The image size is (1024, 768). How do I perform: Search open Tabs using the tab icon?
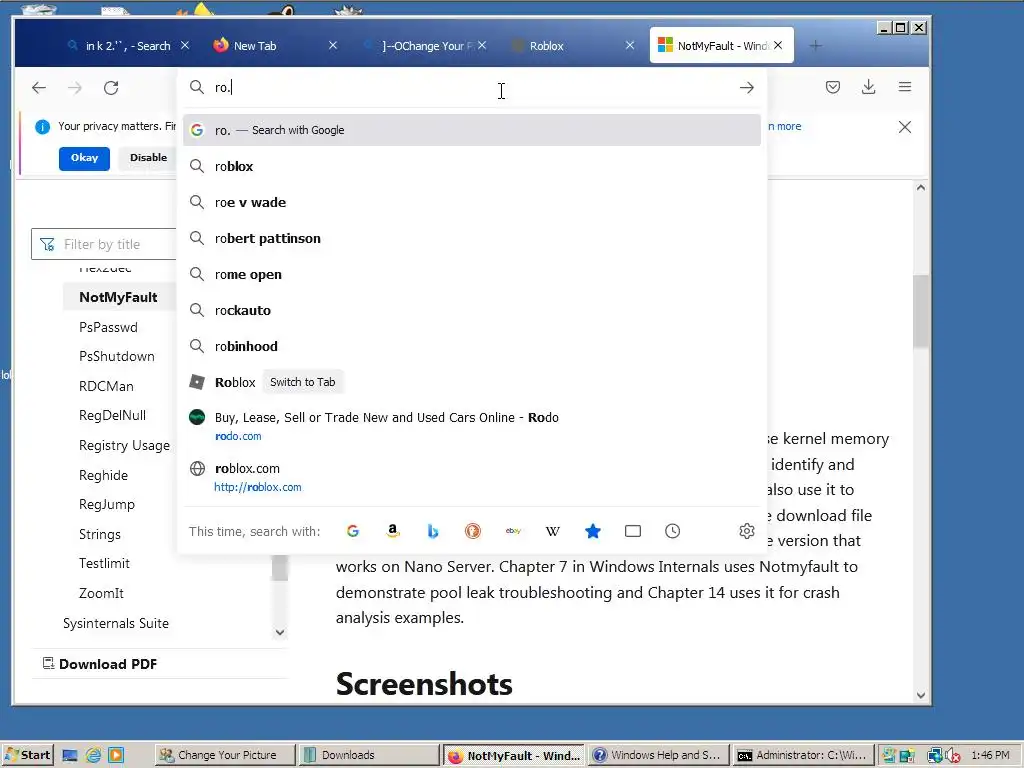633,532
